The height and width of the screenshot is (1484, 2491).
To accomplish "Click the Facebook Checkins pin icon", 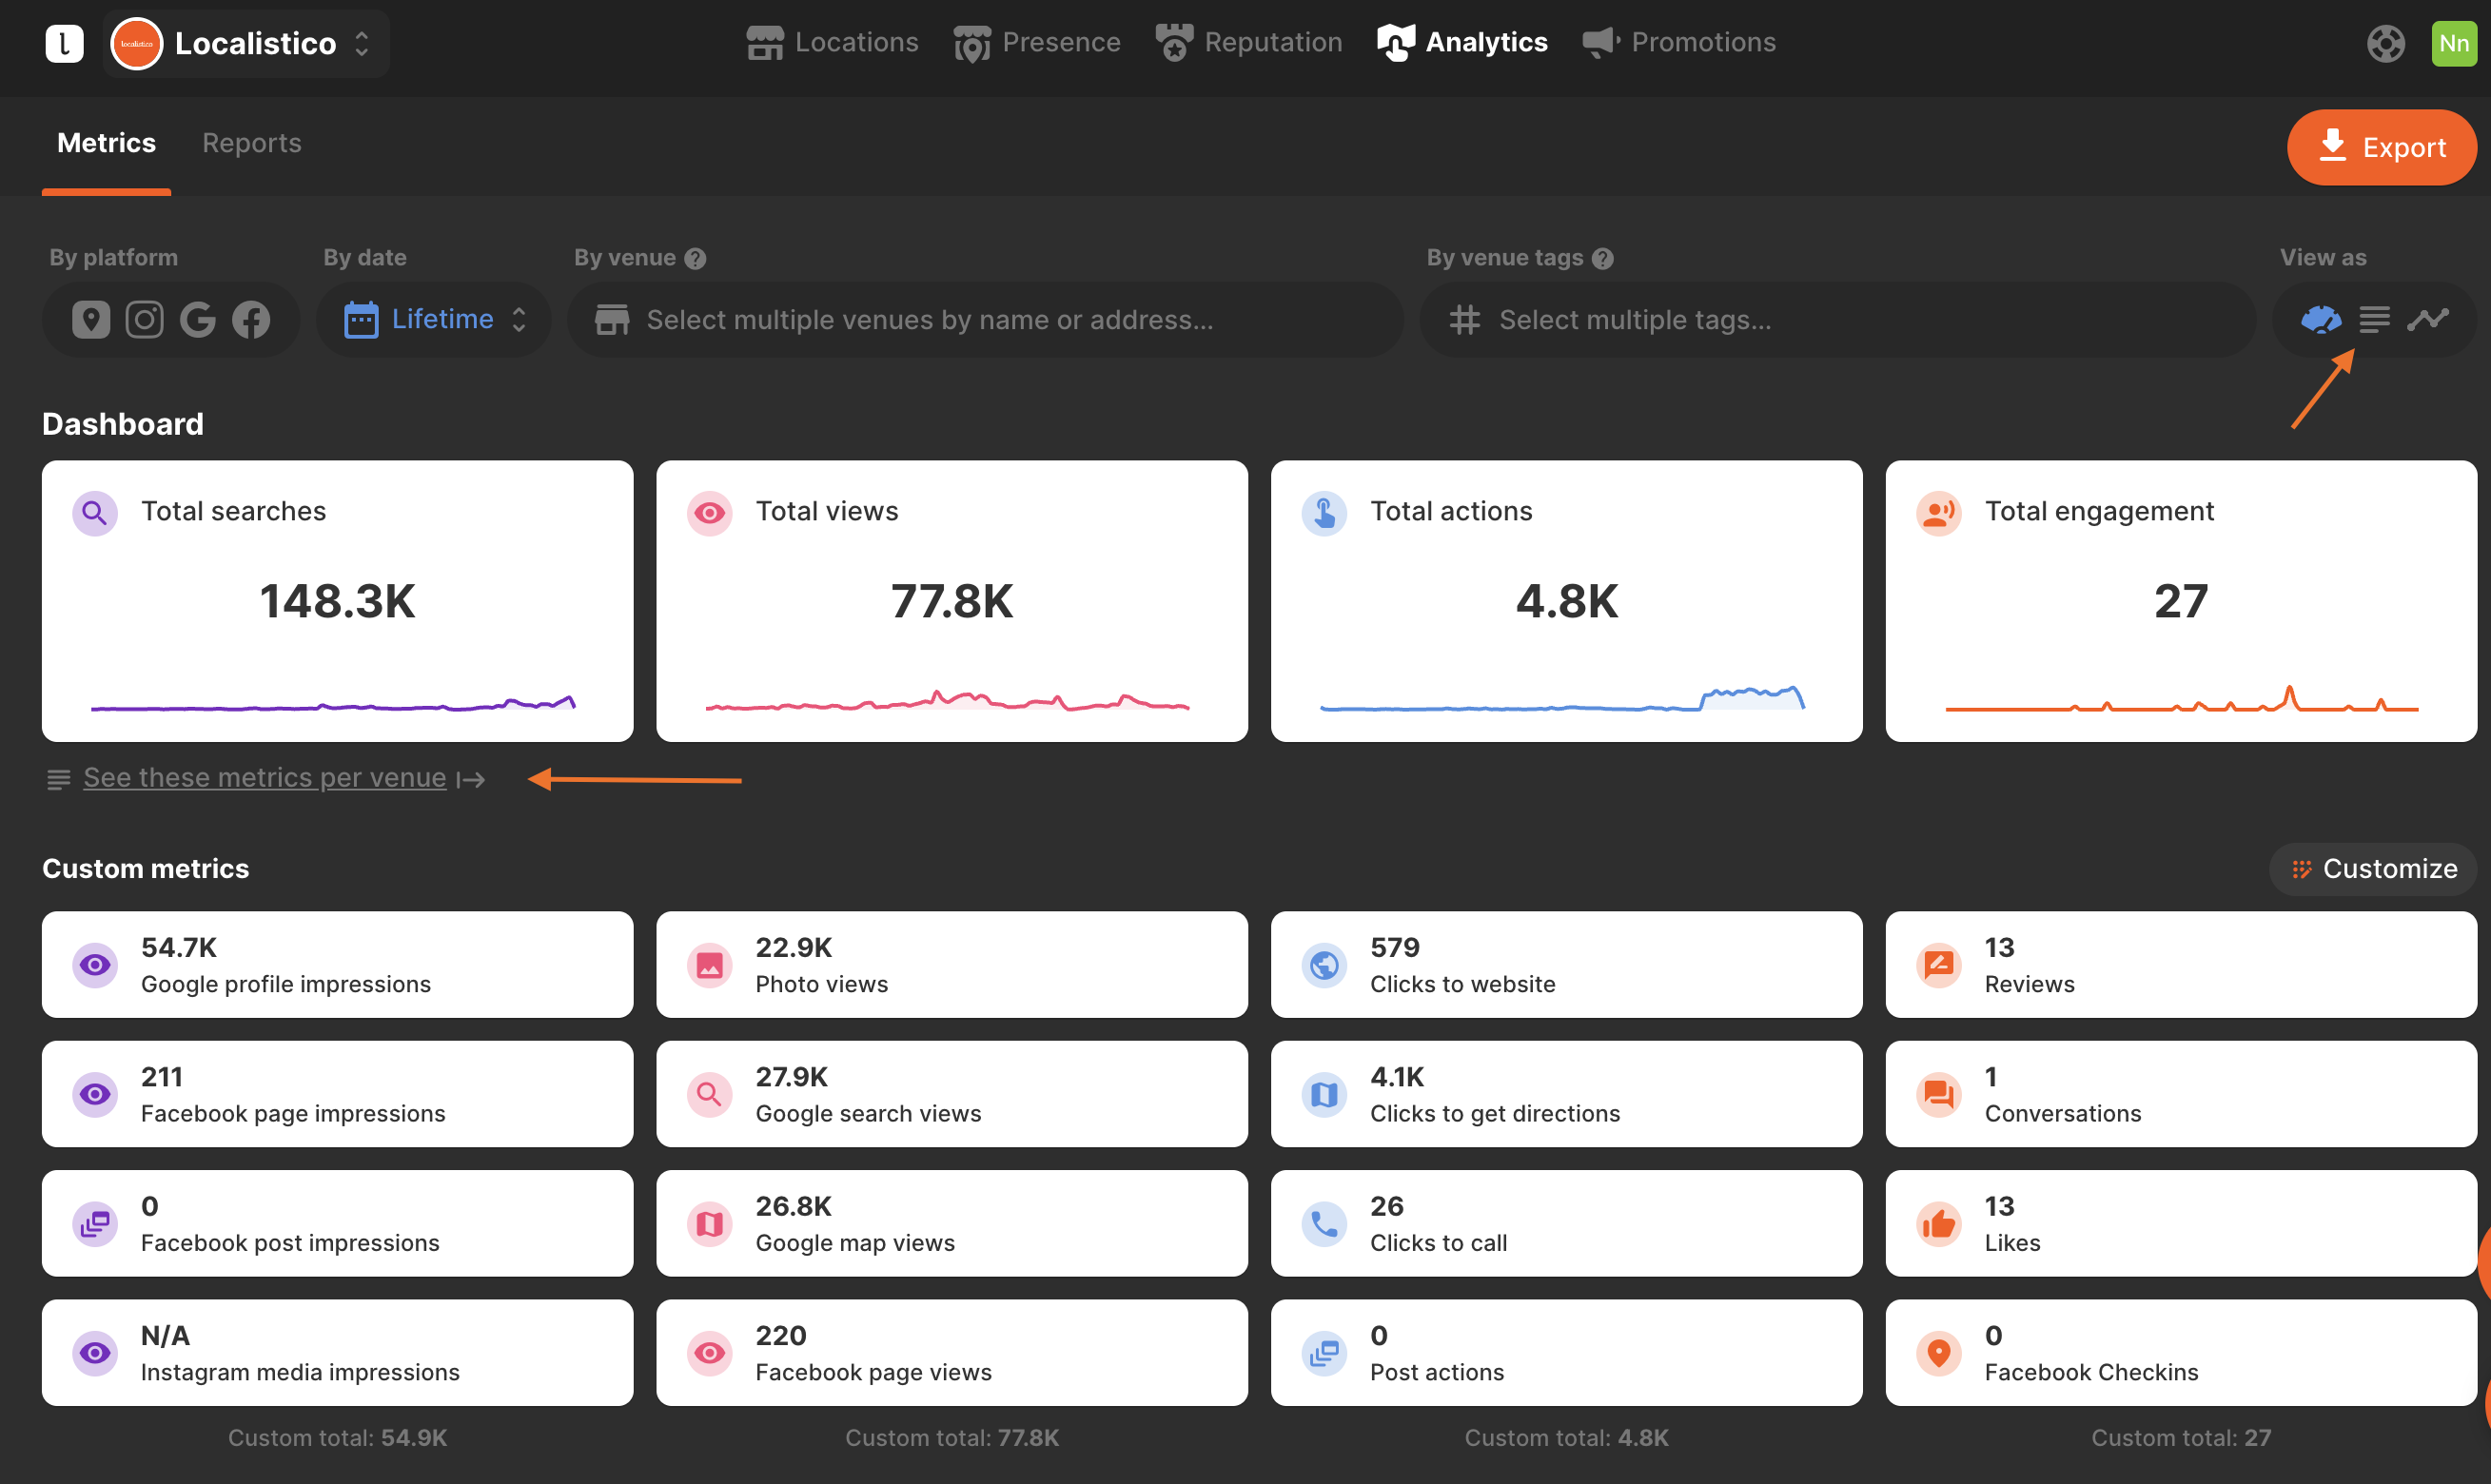I will coord(1939,1354).
